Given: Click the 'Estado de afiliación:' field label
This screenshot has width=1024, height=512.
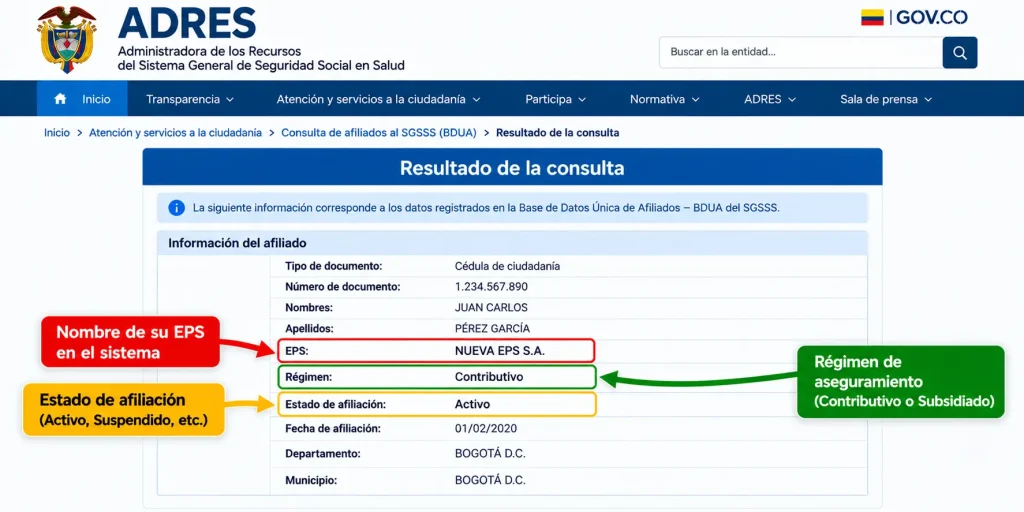Looking at the screenshot, I should (x=336, y=404).
